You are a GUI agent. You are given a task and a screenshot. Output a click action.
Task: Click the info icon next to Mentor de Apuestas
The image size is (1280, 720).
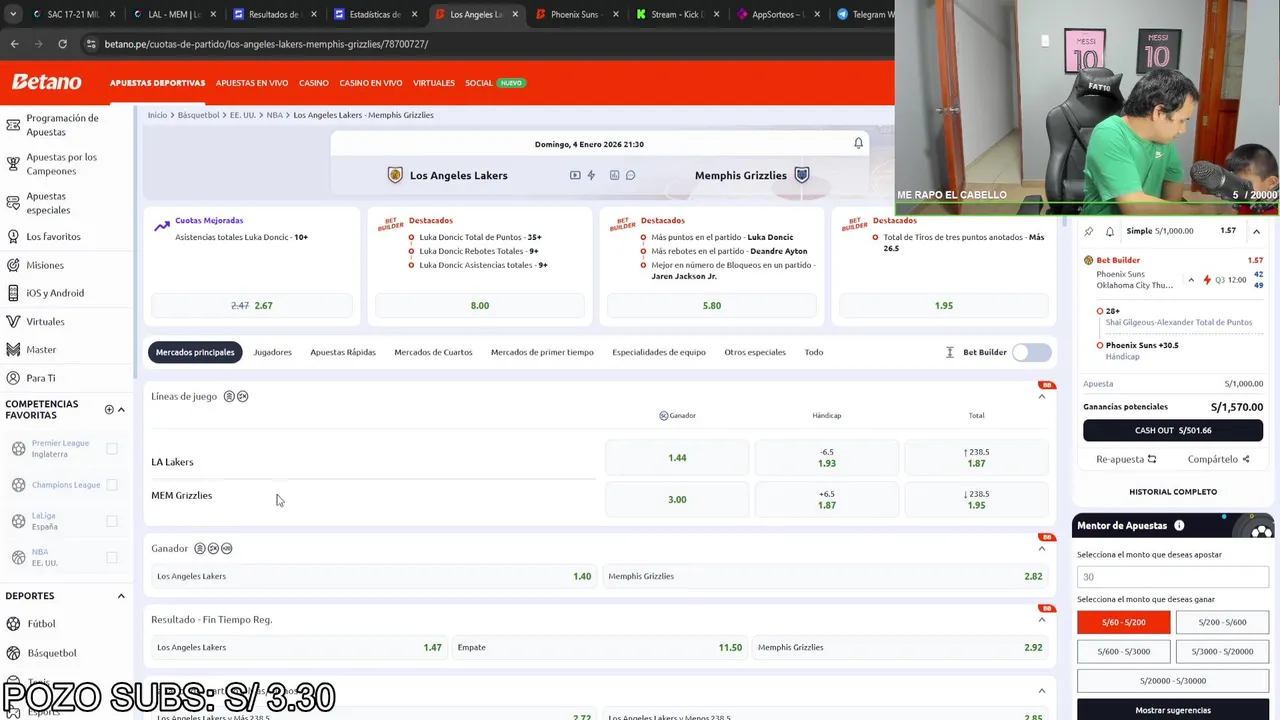pyautogui.click(x=1179, y=525)
